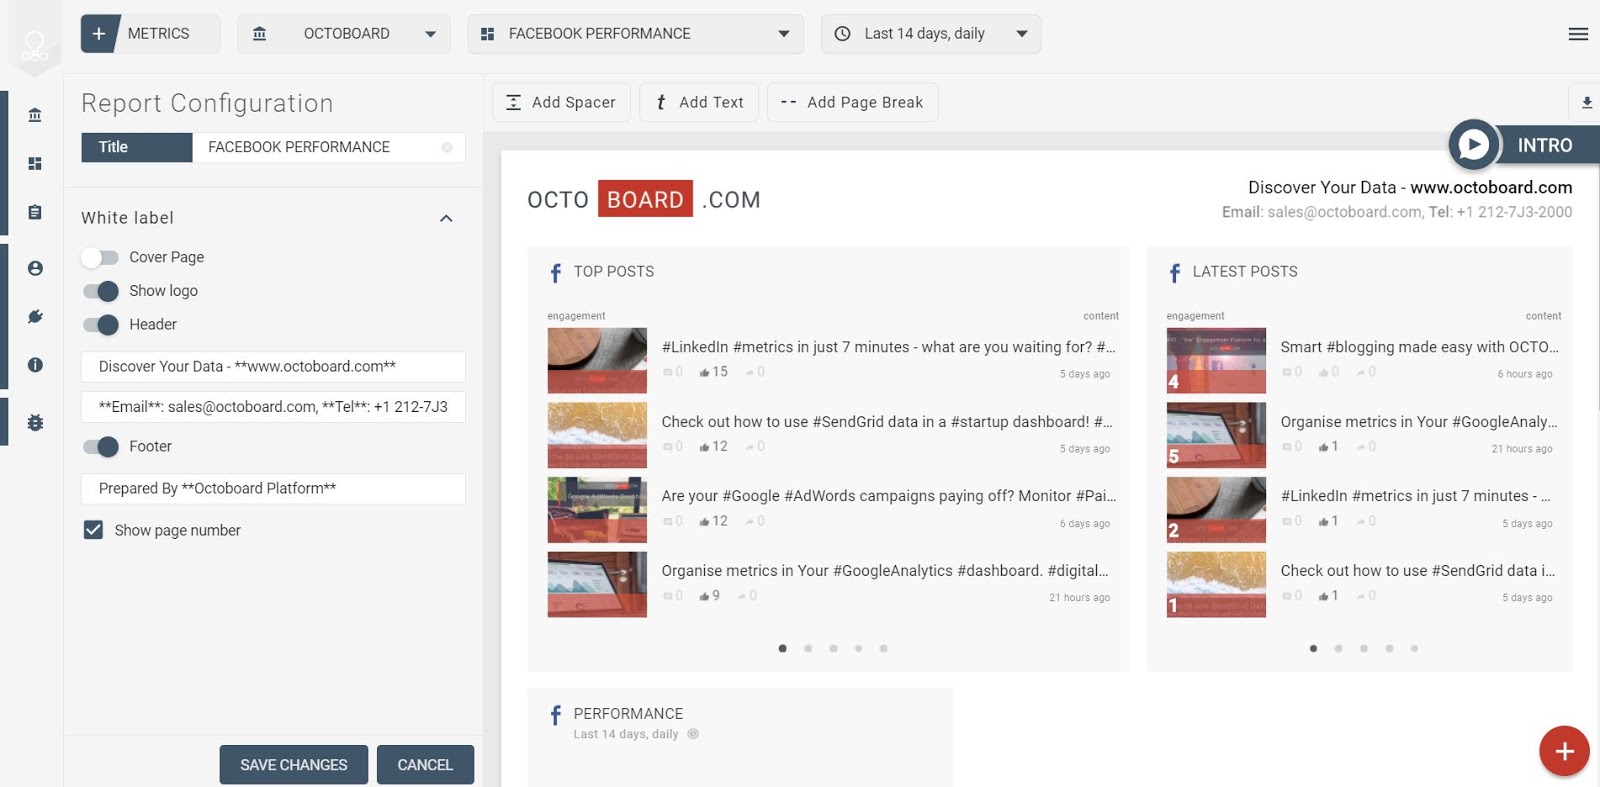The width and height of the screenshot is (1600, 787).
Task: Disable the Show logo switch
Action: pyautogui.click(x=100, y=291)
